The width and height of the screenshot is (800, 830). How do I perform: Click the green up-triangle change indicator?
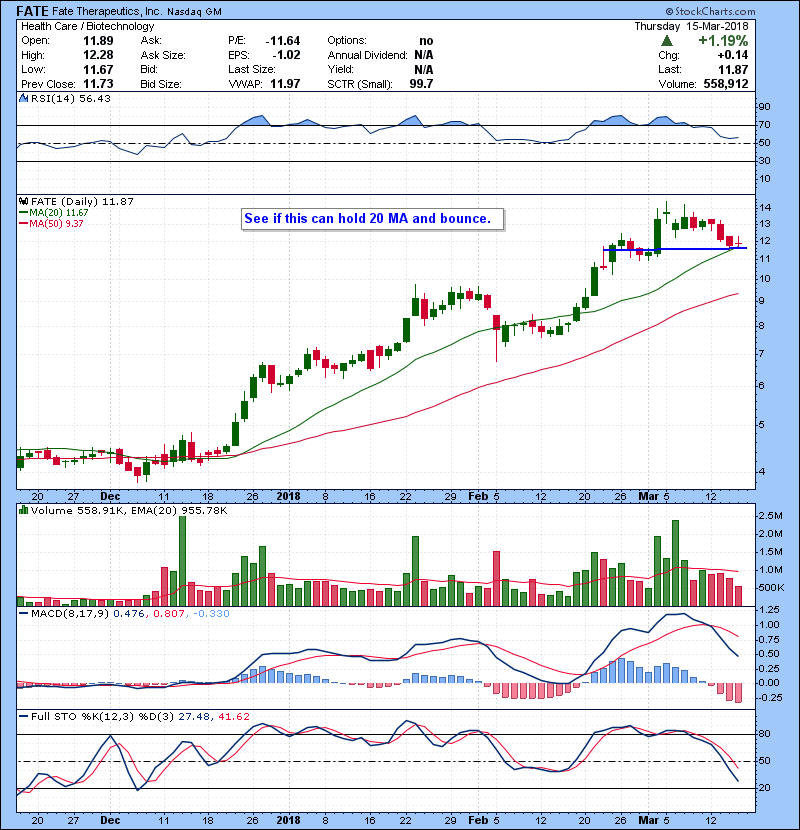(667, 41)
